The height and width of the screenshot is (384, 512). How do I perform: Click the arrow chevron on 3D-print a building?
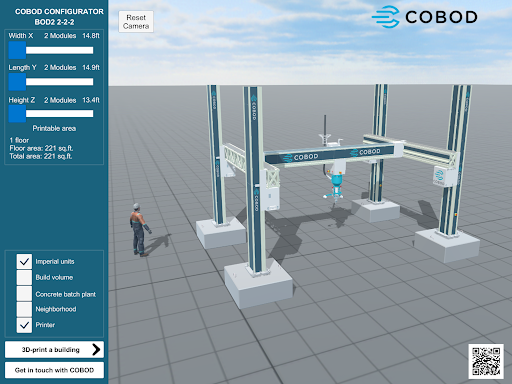(x=96, y=349)
